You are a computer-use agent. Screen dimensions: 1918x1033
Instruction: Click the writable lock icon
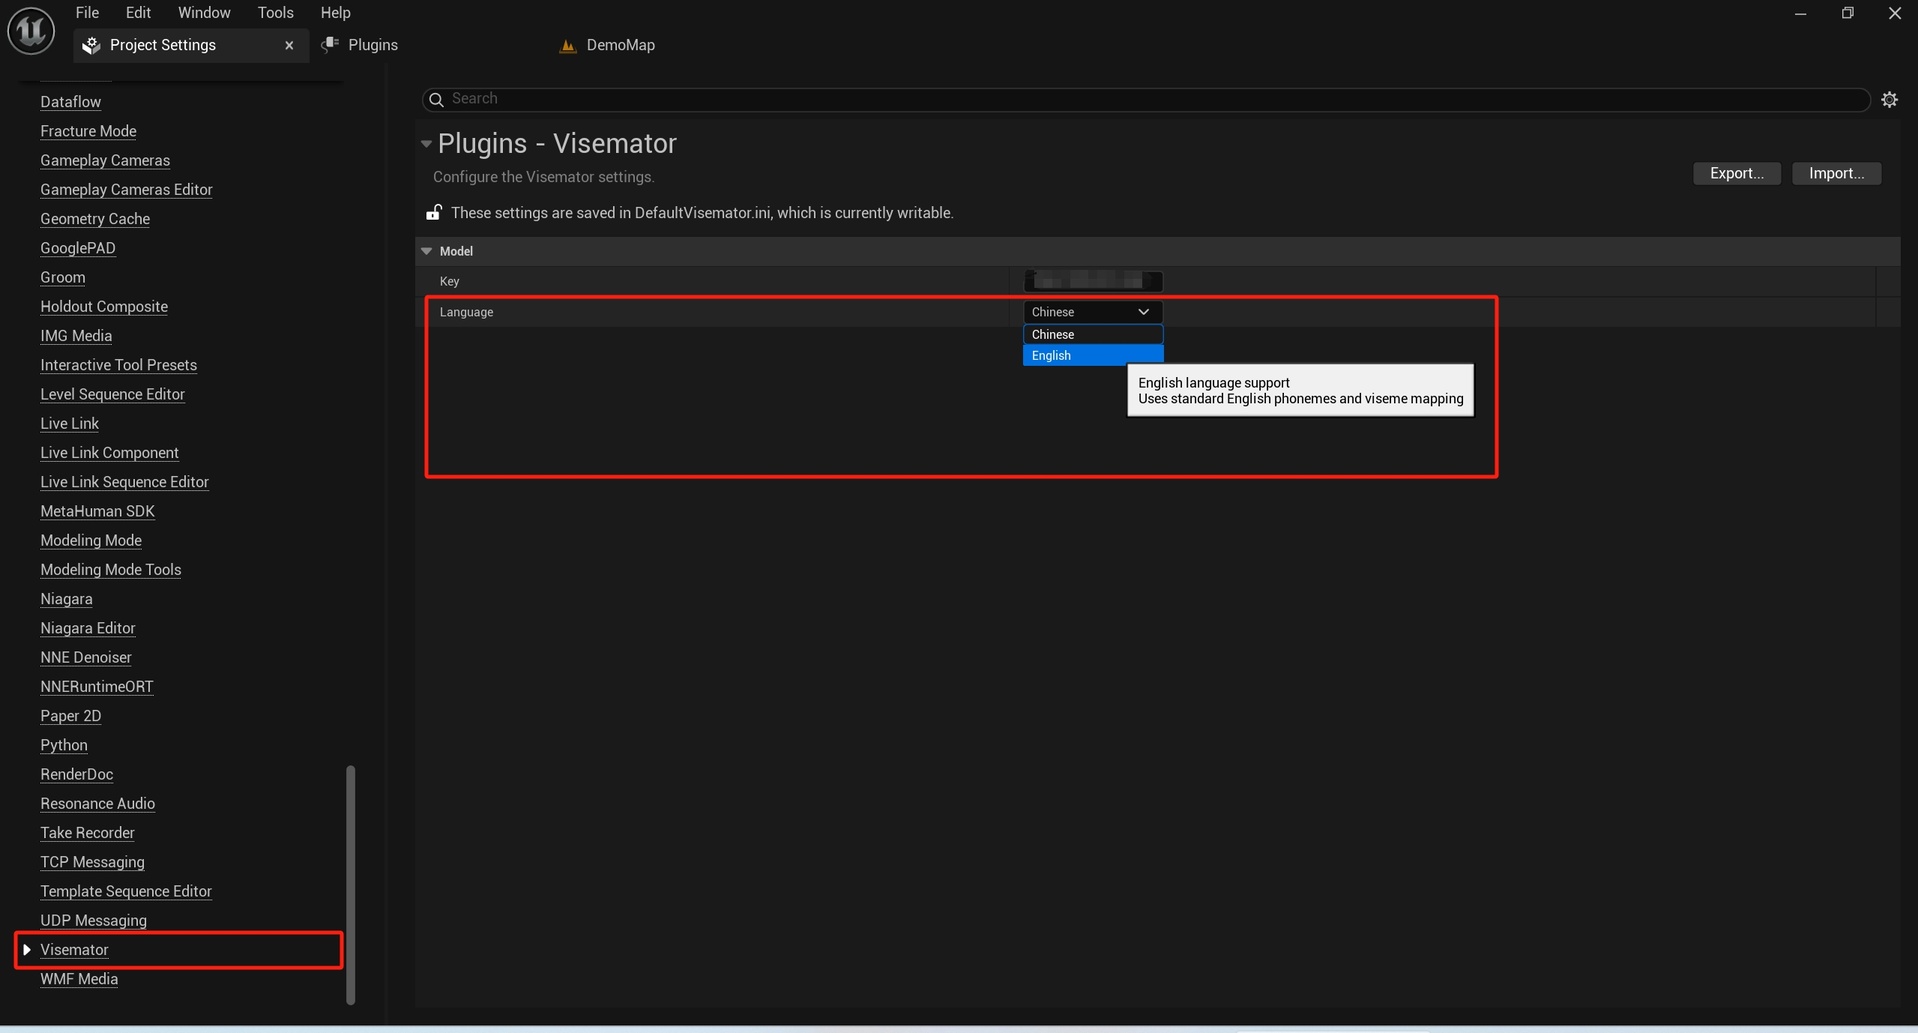[x=434, y=212]
